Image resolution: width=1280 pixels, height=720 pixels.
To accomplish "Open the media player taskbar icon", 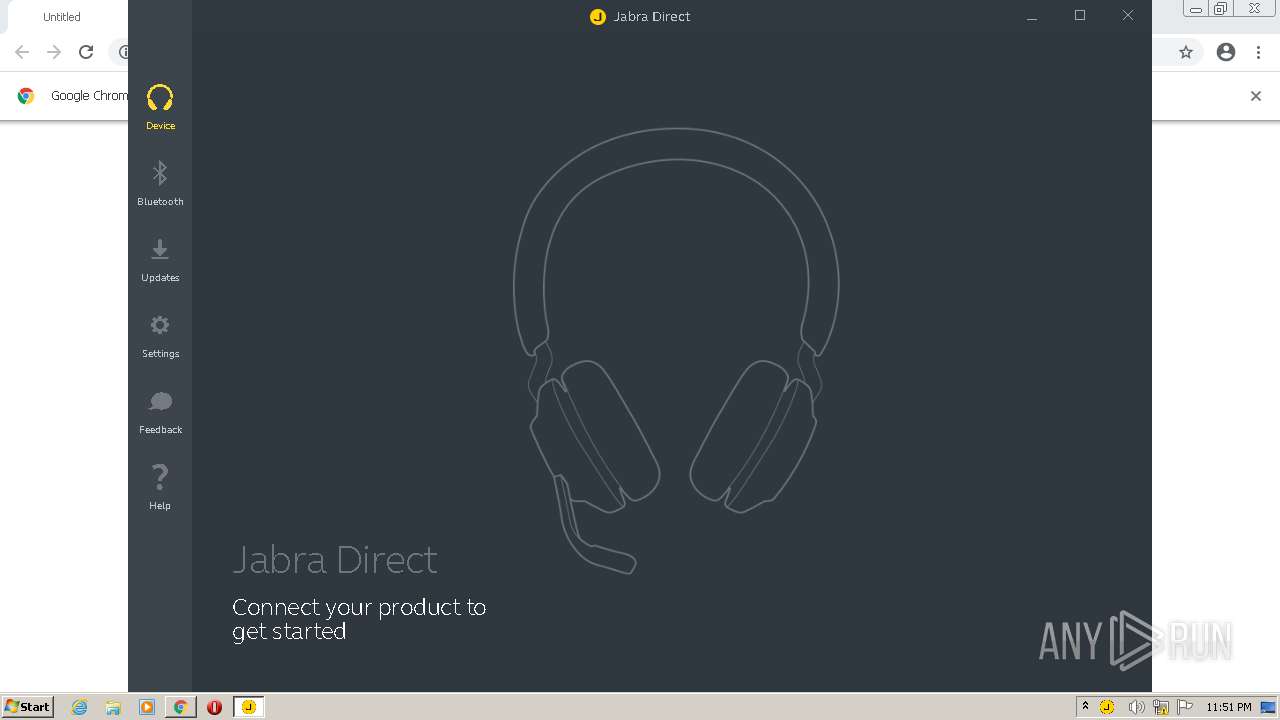I will pos(147,707).
